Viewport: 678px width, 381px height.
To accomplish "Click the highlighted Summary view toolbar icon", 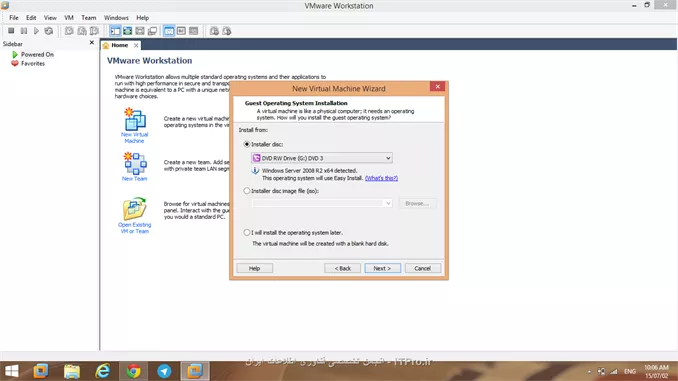I will coord(169,31).
